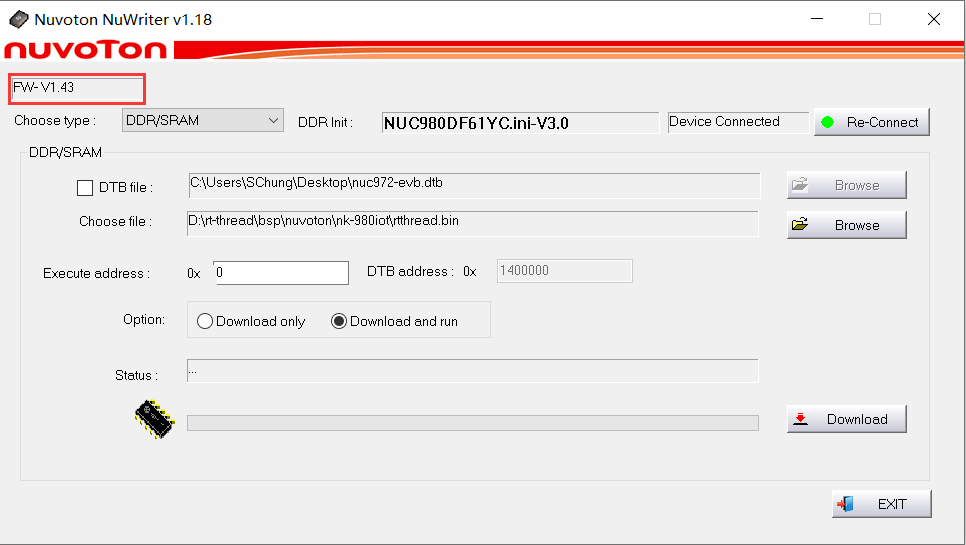Click the DDR/SRAM group label
The height and width of the screenshot is (545, 966).
point(65,153)
